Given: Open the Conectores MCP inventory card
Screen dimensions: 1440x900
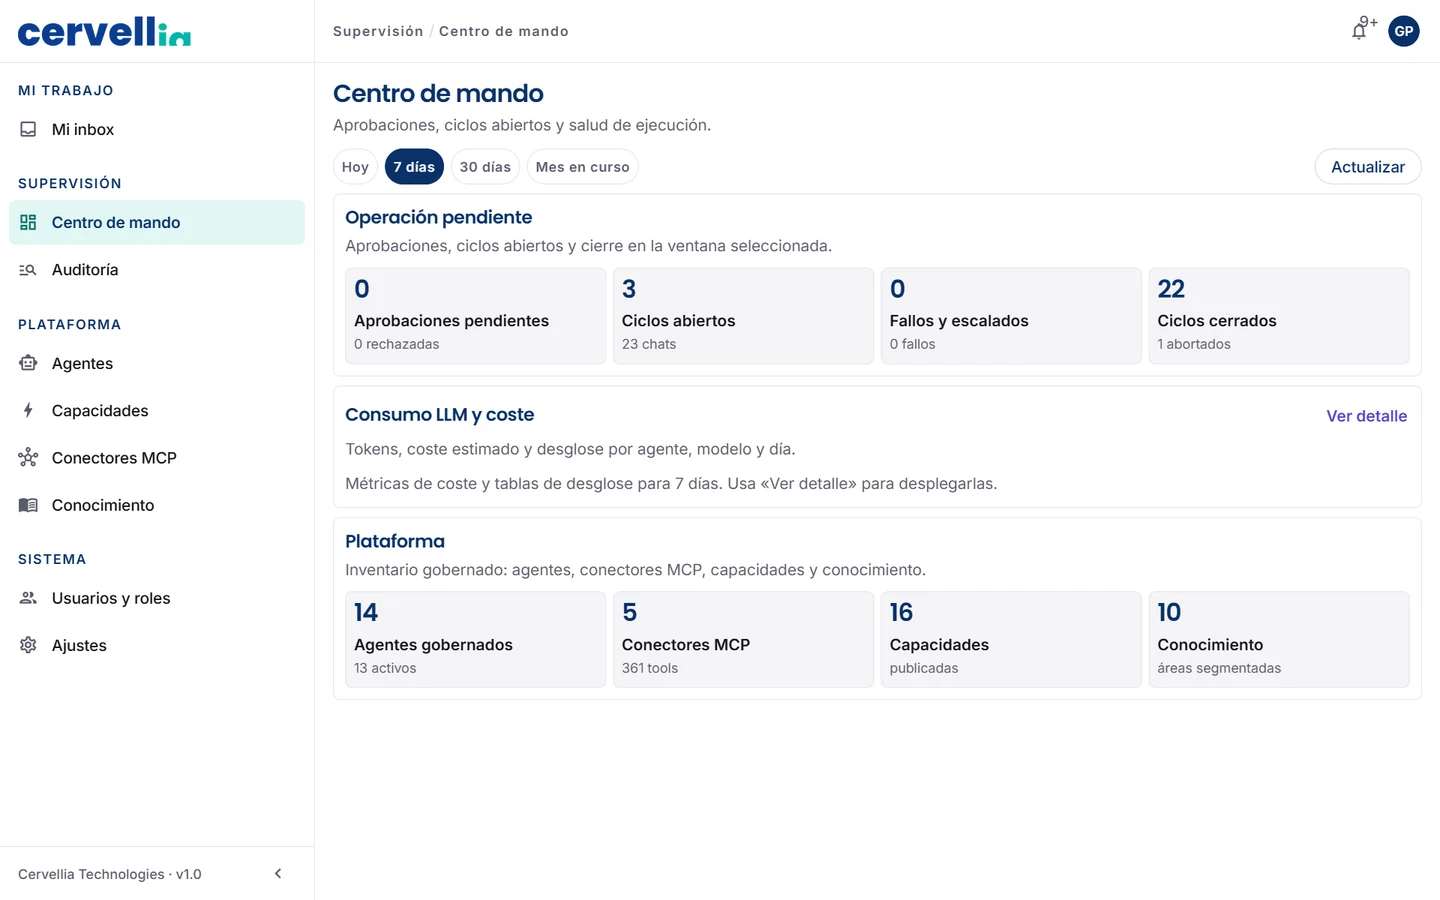Looking at the screenshot, I should coord(743,640).
